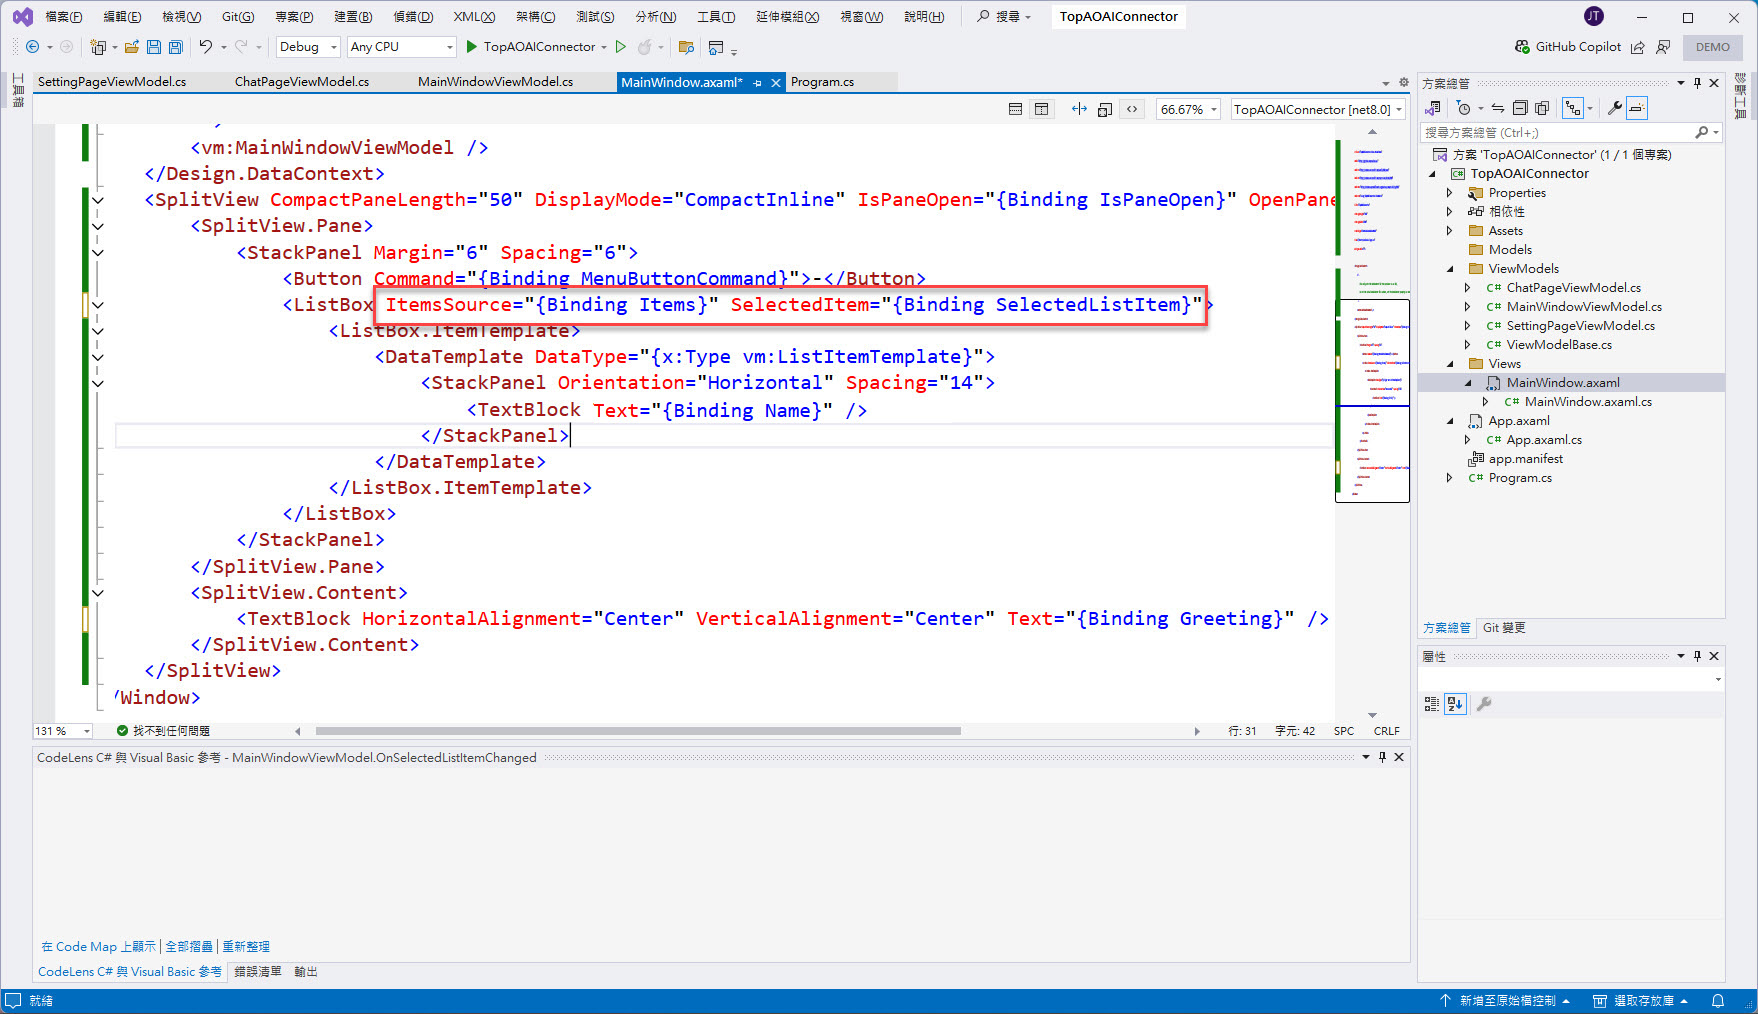Click the swap panes arrows icon in editor
Image resolution: width=1758 pixels, height=1014 pixels.
(x=1079, y=109)
